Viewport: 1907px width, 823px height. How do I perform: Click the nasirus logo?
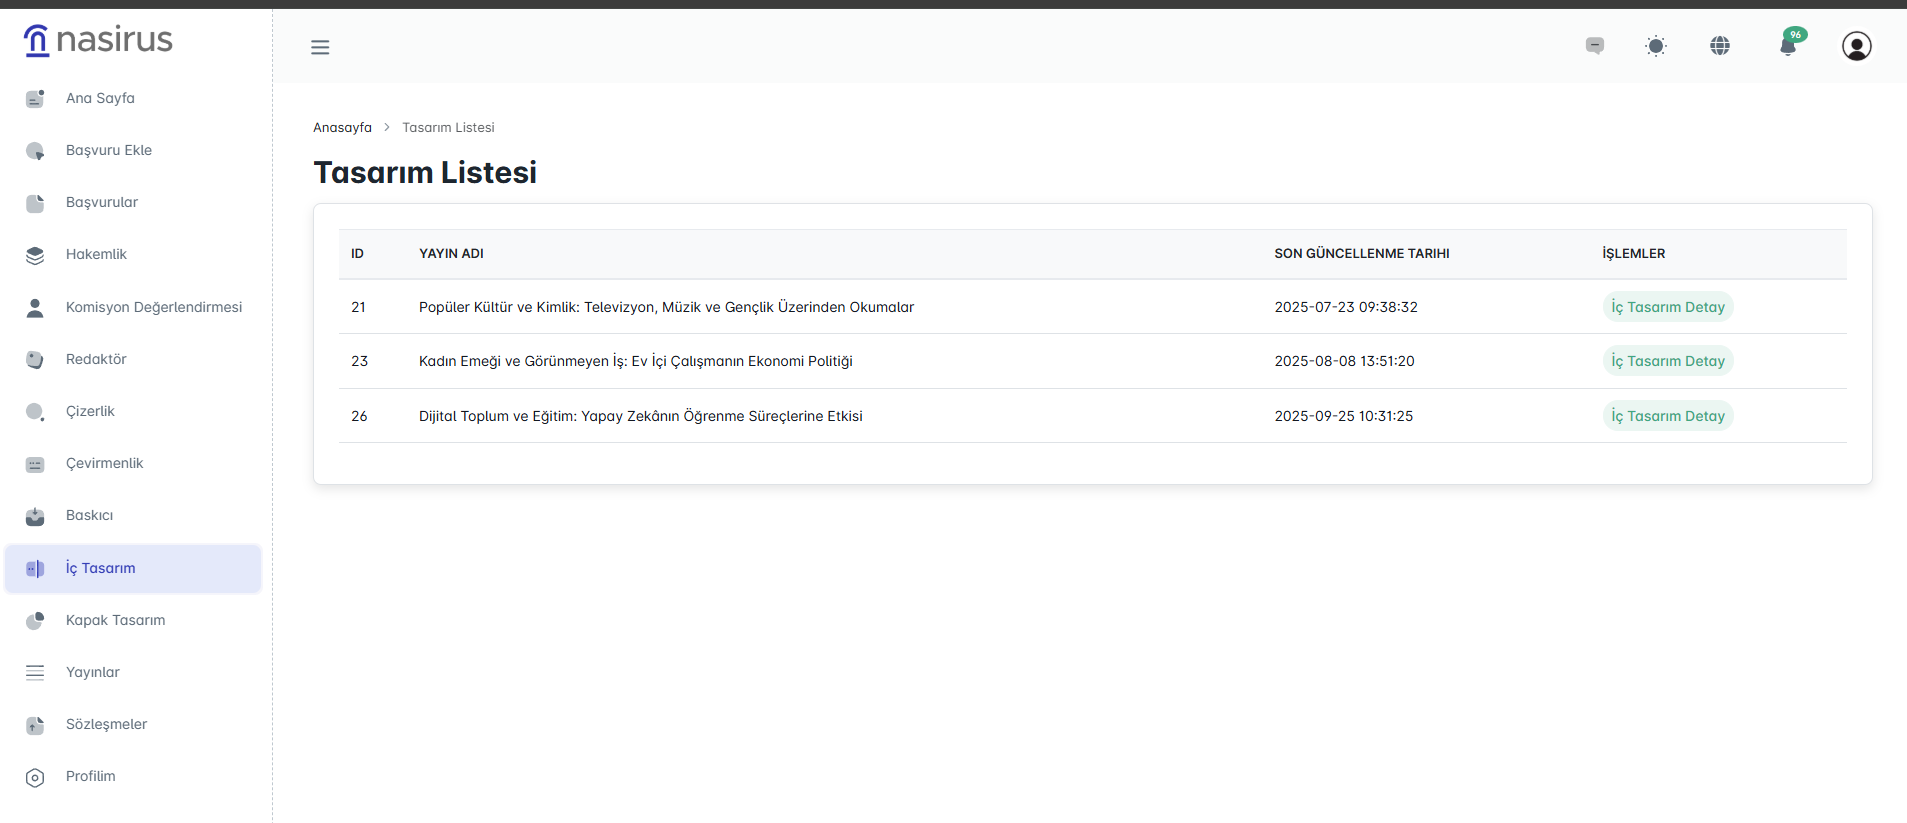point(98,40)
